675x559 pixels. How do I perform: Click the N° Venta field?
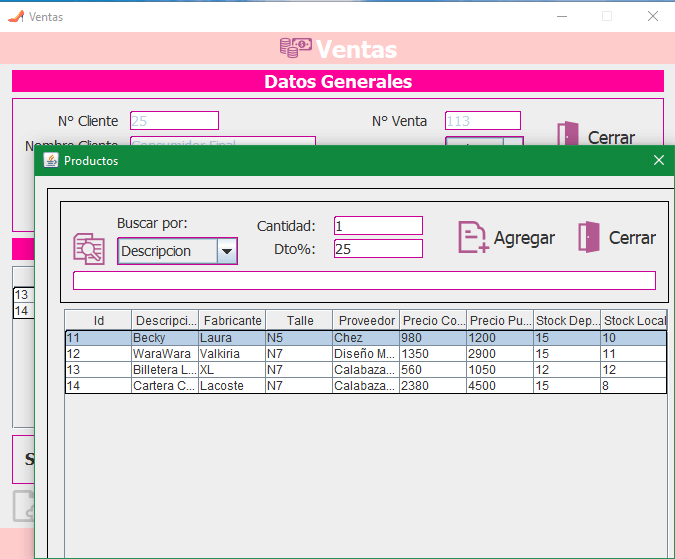(x=482, y=121)
